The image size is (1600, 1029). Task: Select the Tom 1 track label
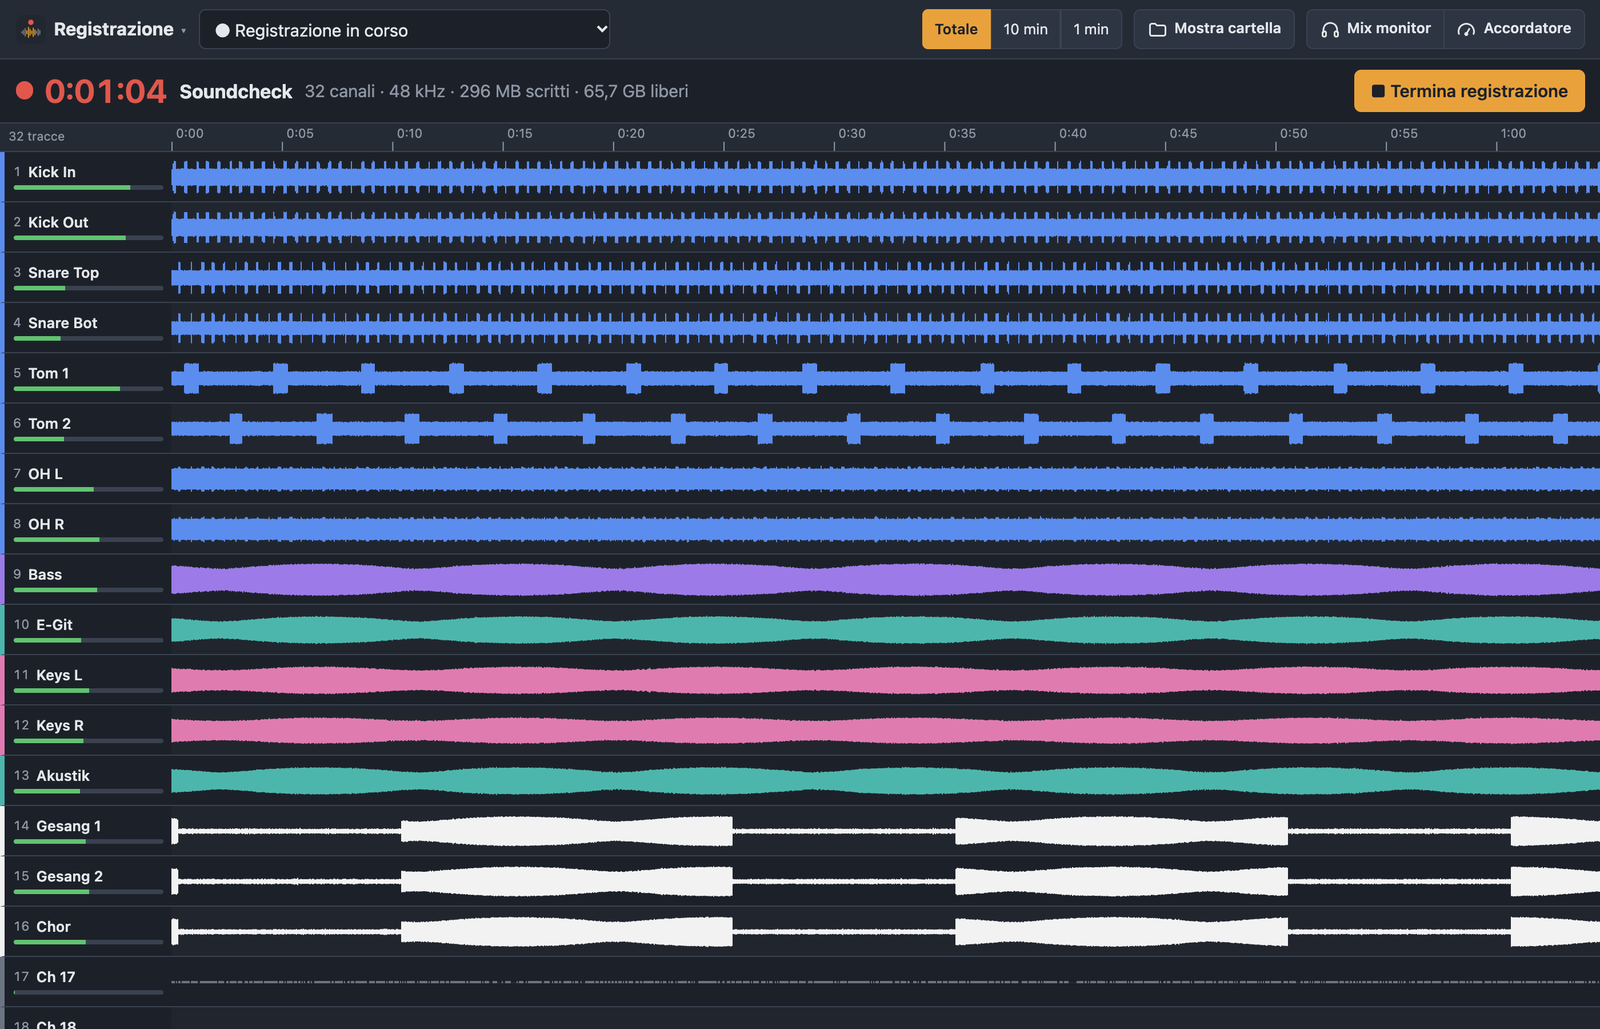[x=48, y=373]
